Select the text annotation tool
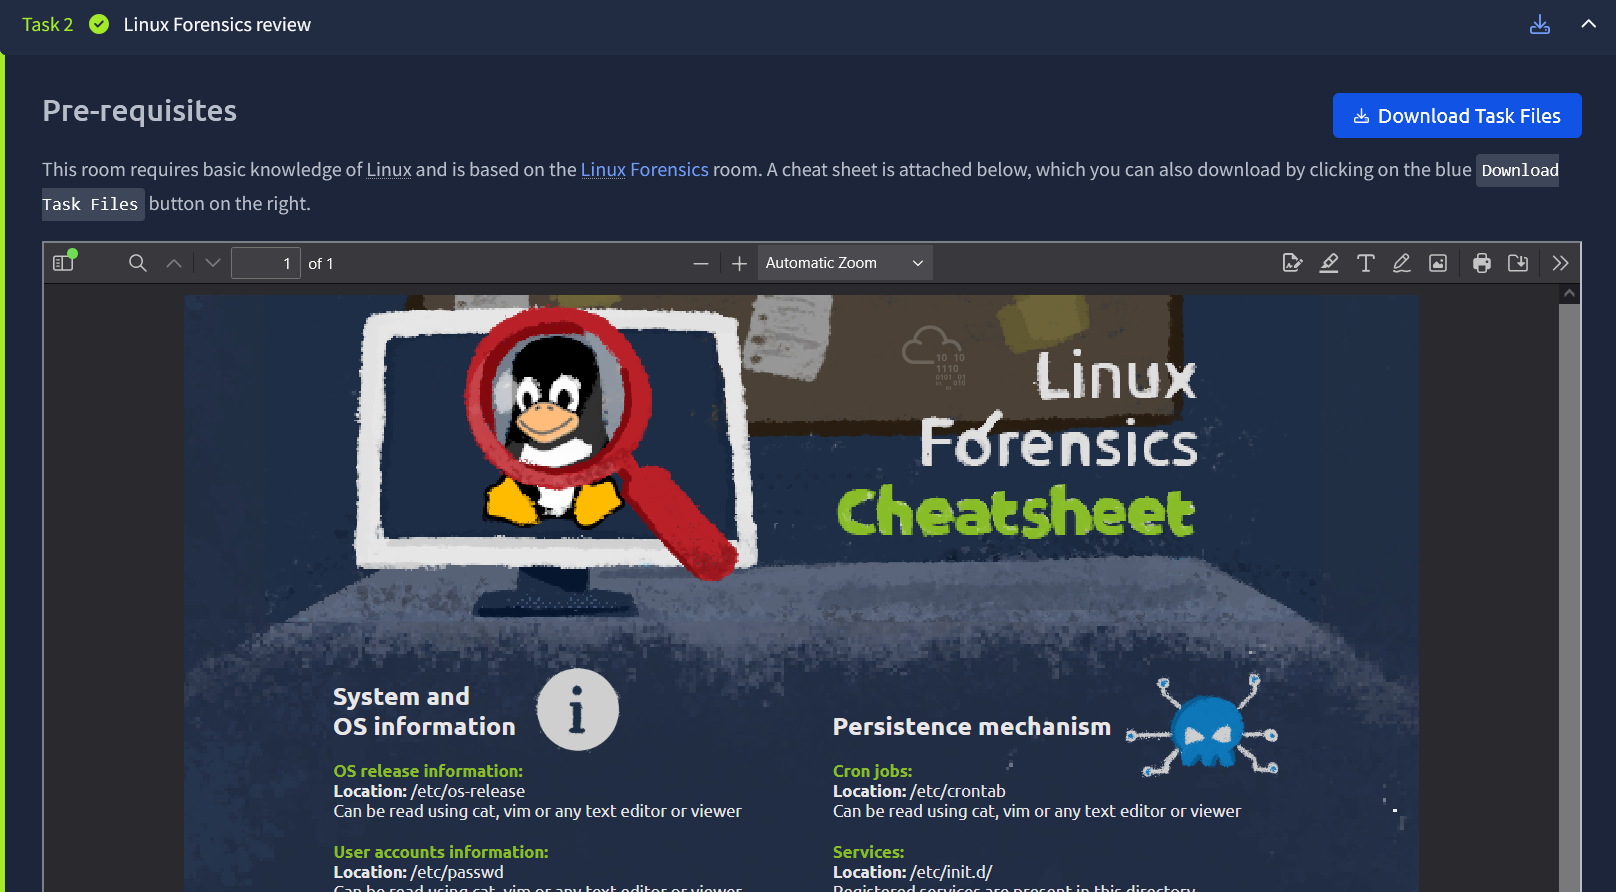1616x892 pixels. click(1365, 263)
